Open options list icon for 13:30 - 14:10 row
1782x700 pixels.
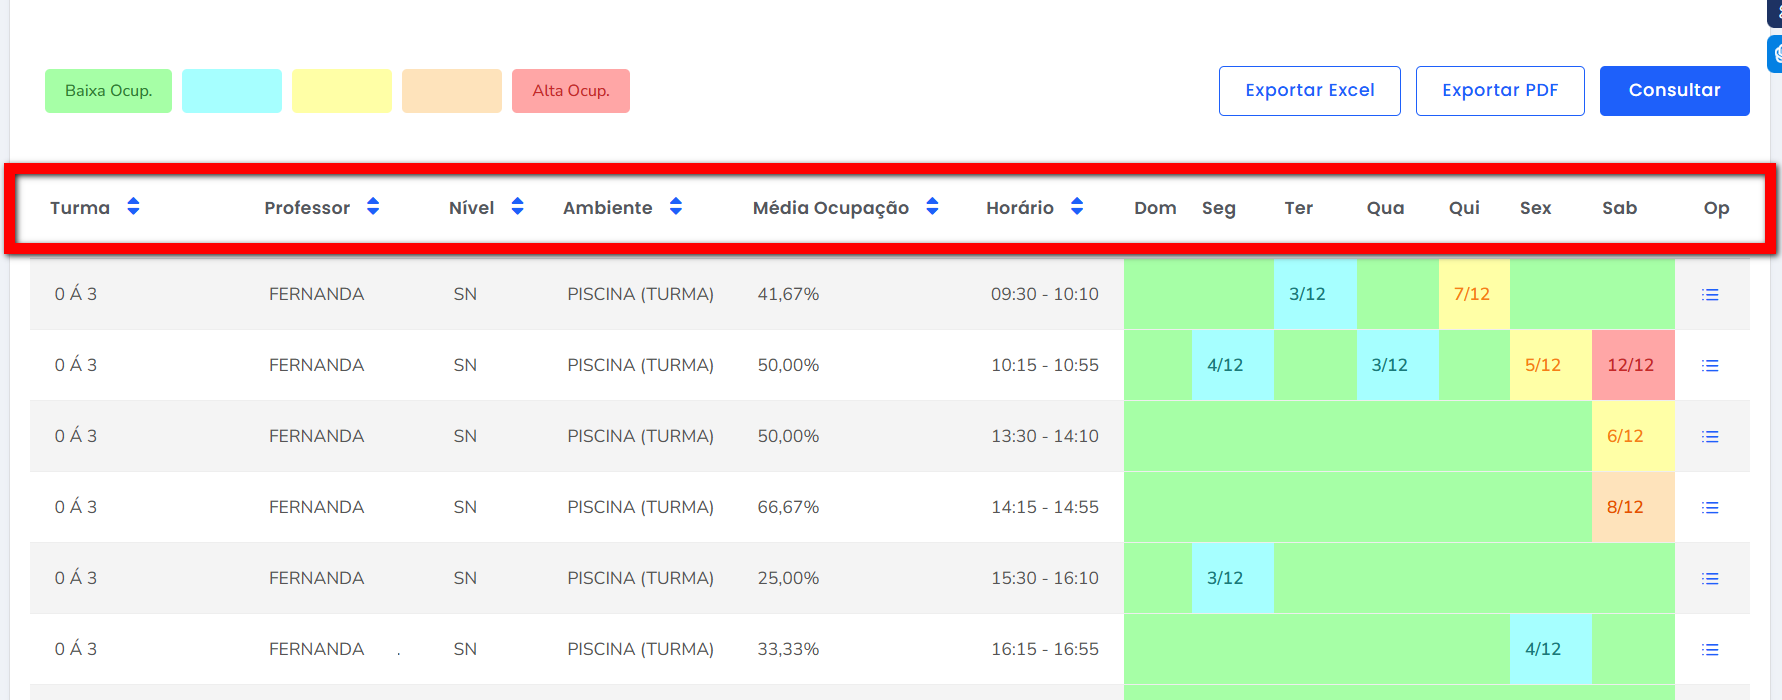click(x=1710, y=437)
